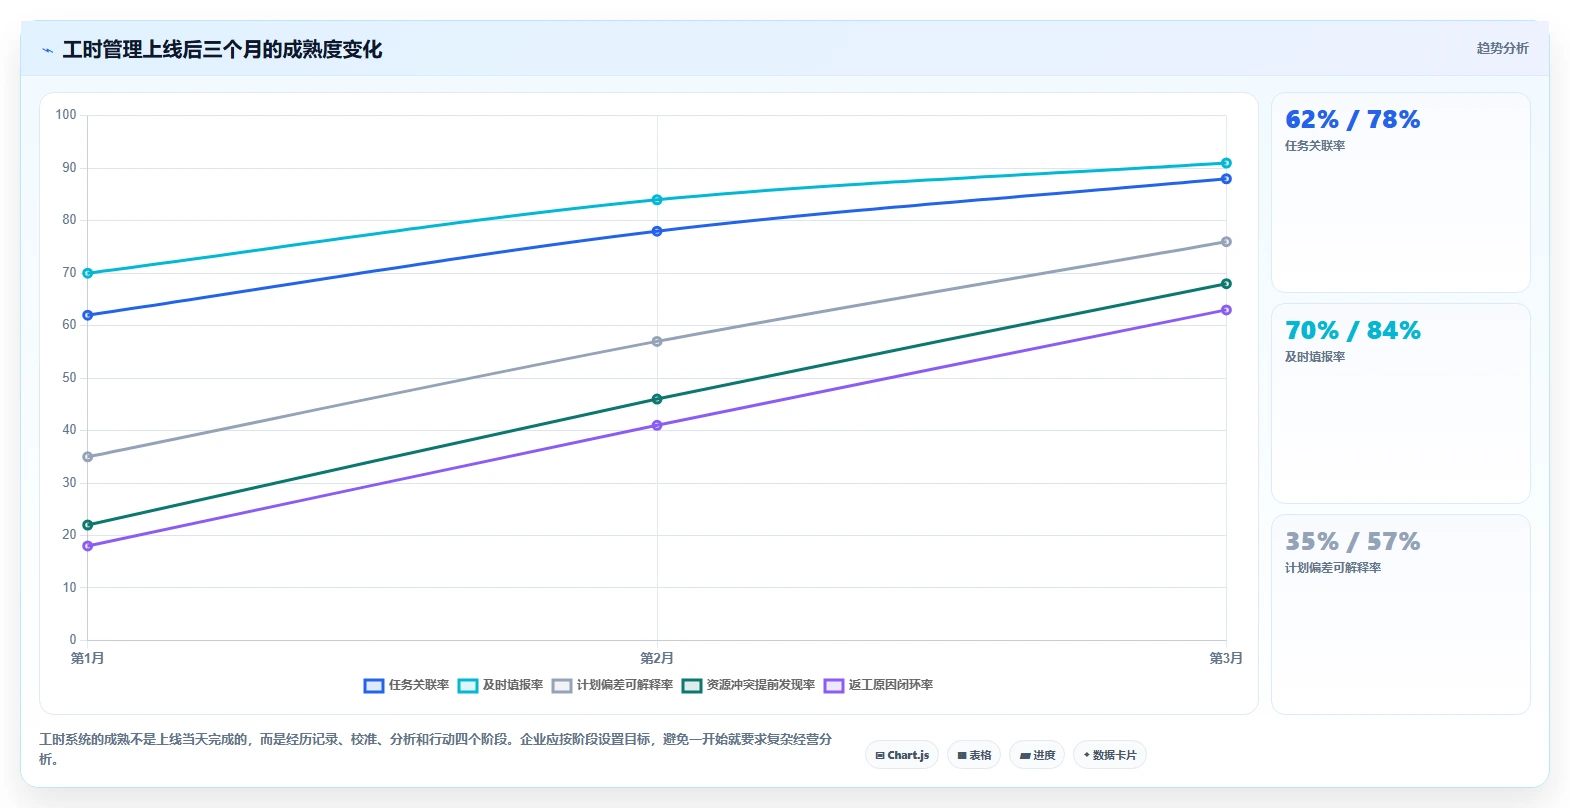Click the 第1月 axis label
This screenshot has width=1570, height=808.
88,658
